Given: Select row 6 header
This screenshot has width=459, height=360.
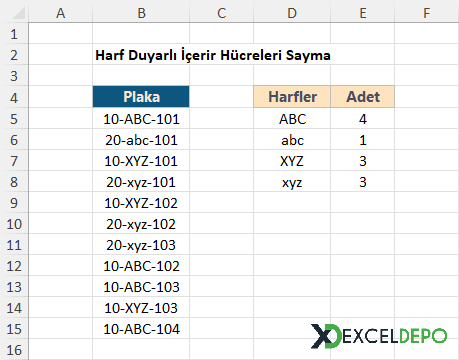Looking at the screenshot, I should 14,140.
